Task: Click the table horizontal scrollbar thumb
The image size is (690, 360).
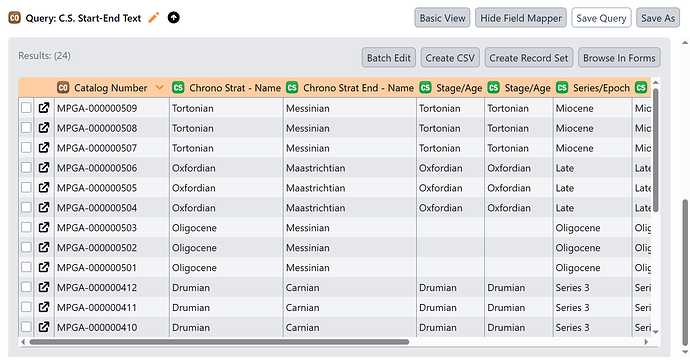Action: (219, 342)
